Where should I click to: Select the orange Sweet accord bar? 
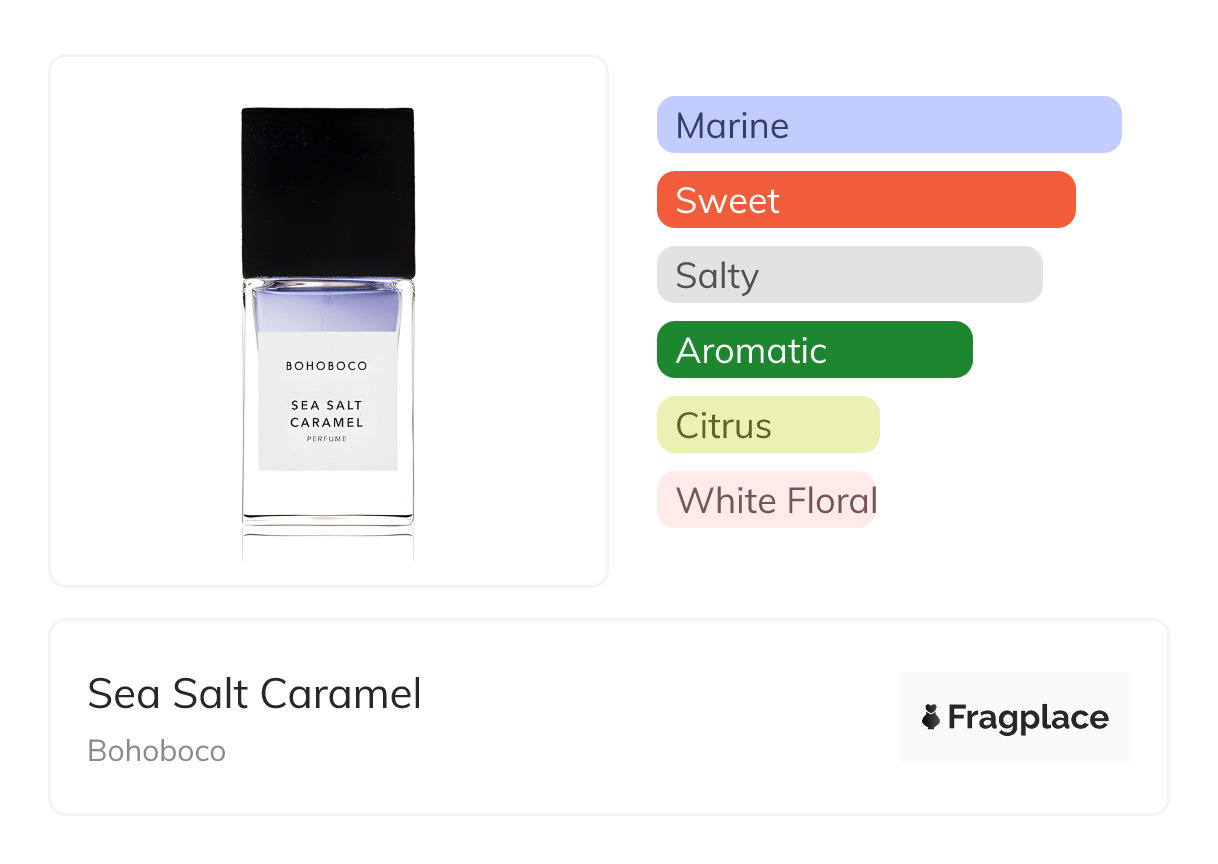865,200
